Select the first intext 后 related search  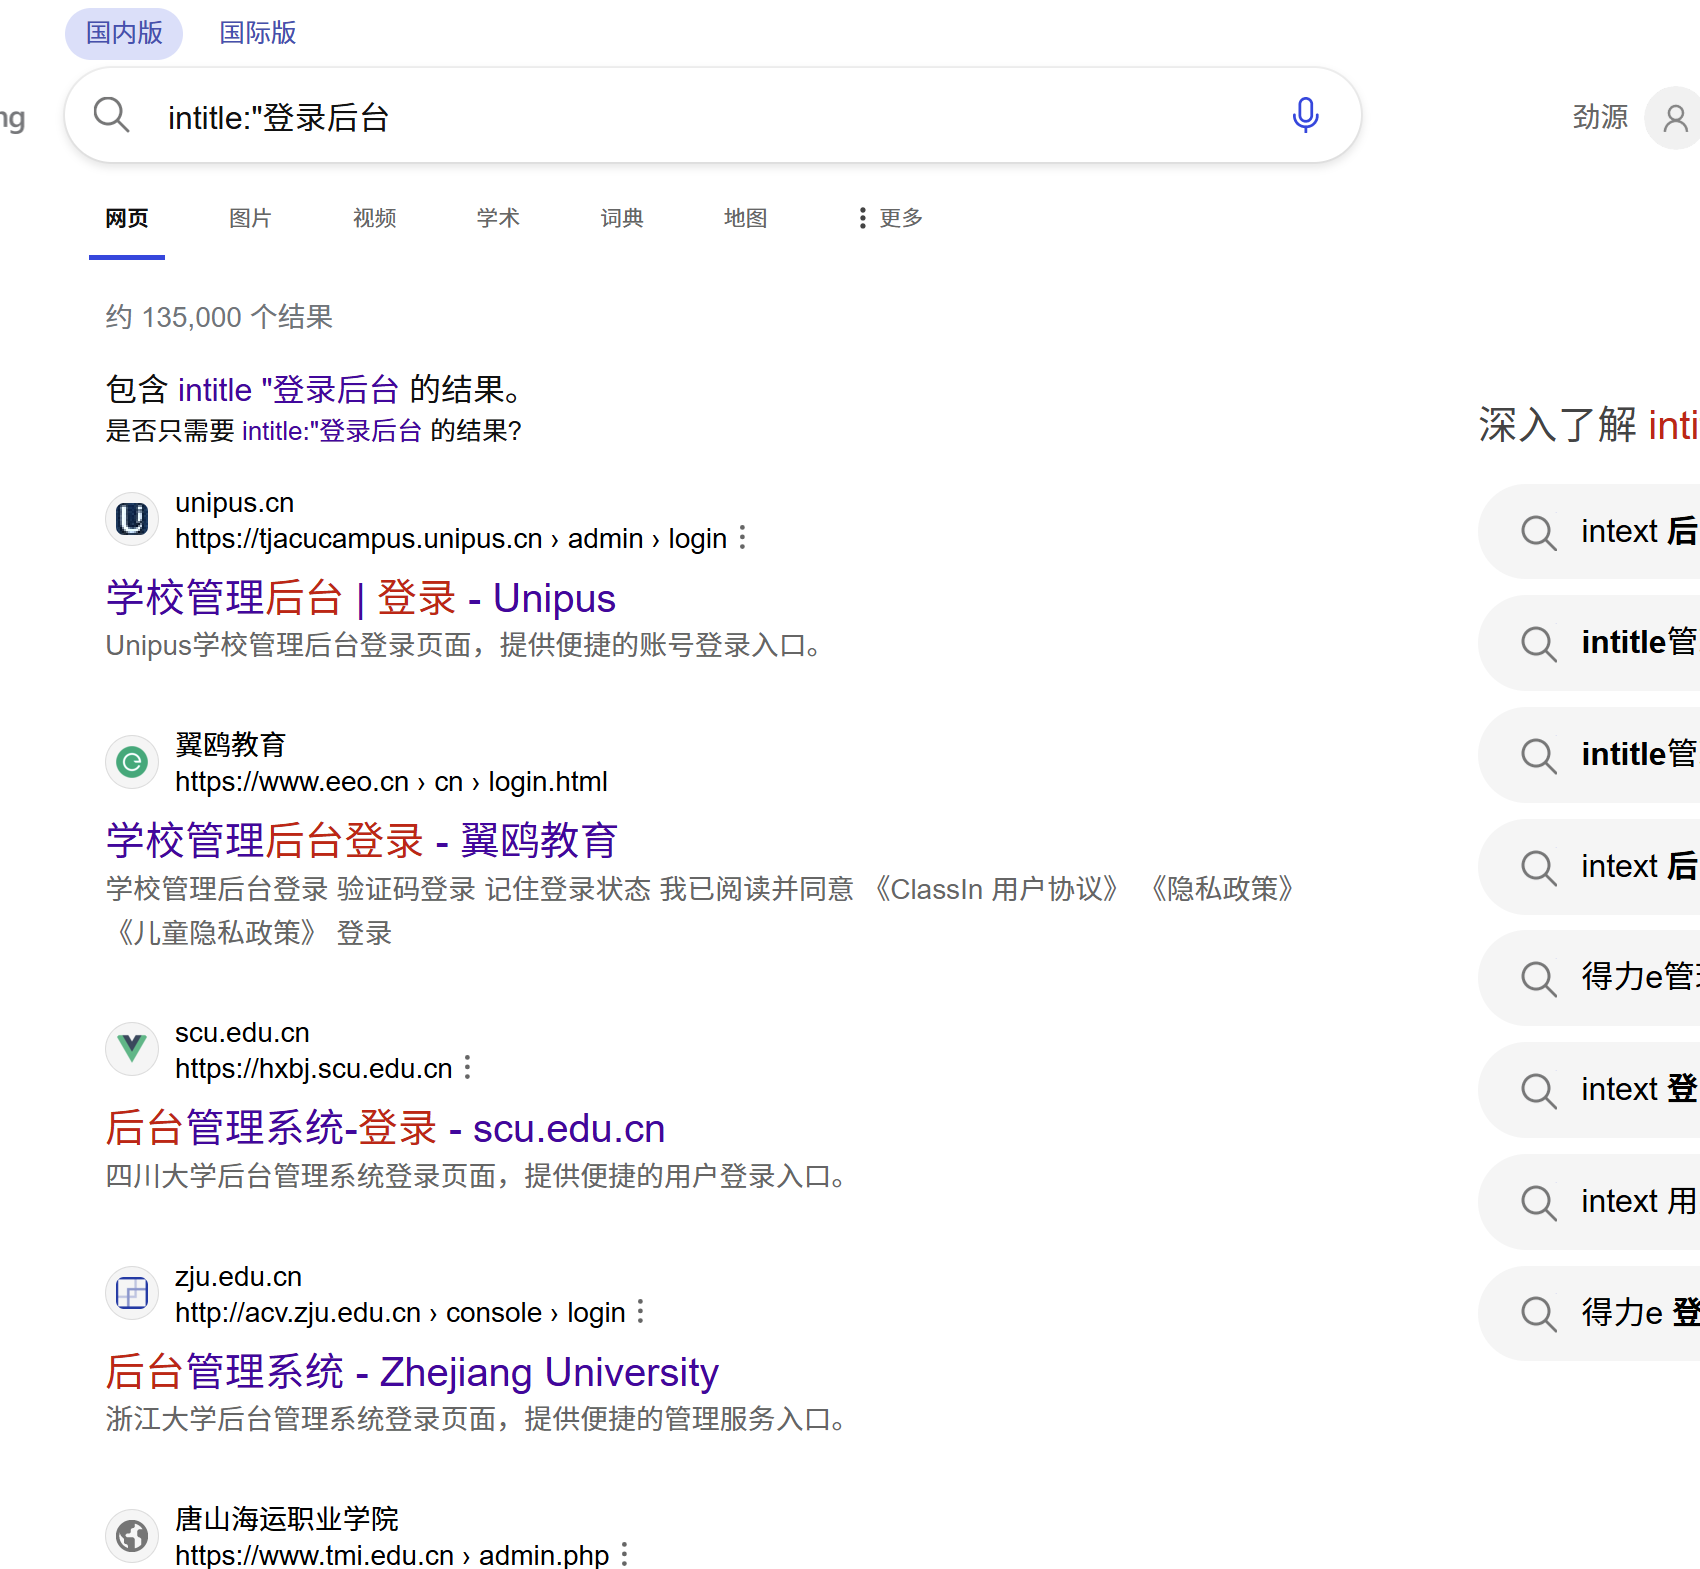1590,531
